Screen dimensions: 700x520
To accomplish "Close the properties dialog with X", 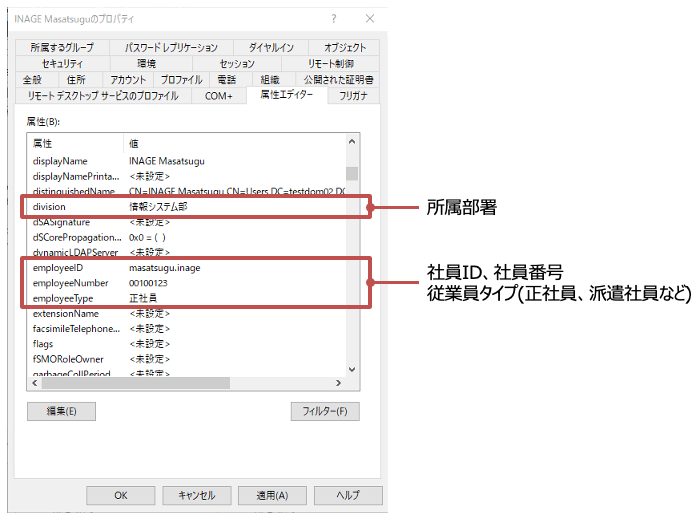I will [x=370, y=18].
